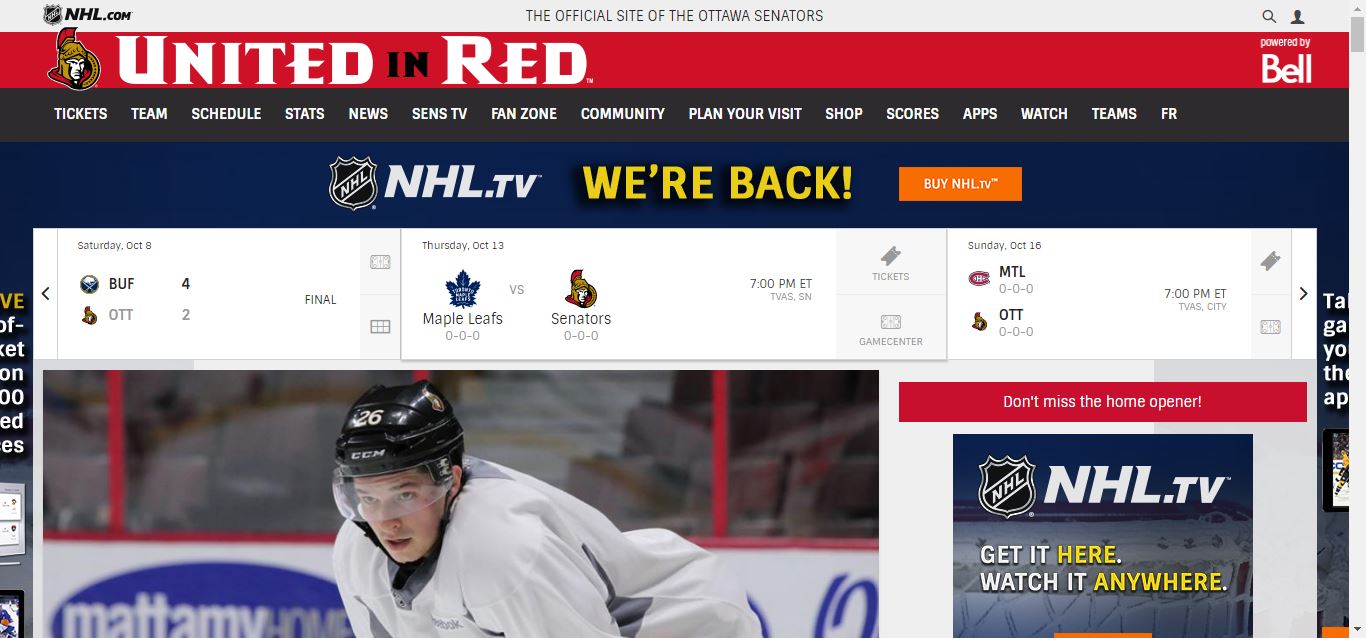1366x638 pixels.
Task: Open Gamecenter icon for the Thursday game
Action: [890, 327]
